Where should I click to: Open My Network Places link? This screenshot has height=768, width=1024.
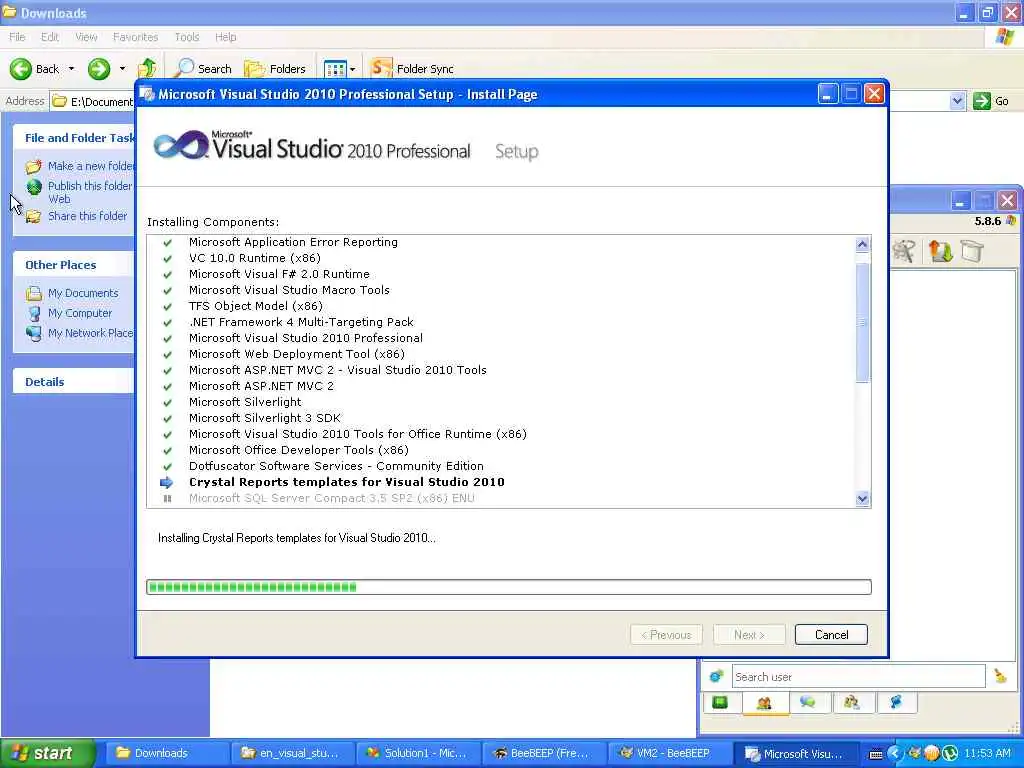[x=90, y=333]
